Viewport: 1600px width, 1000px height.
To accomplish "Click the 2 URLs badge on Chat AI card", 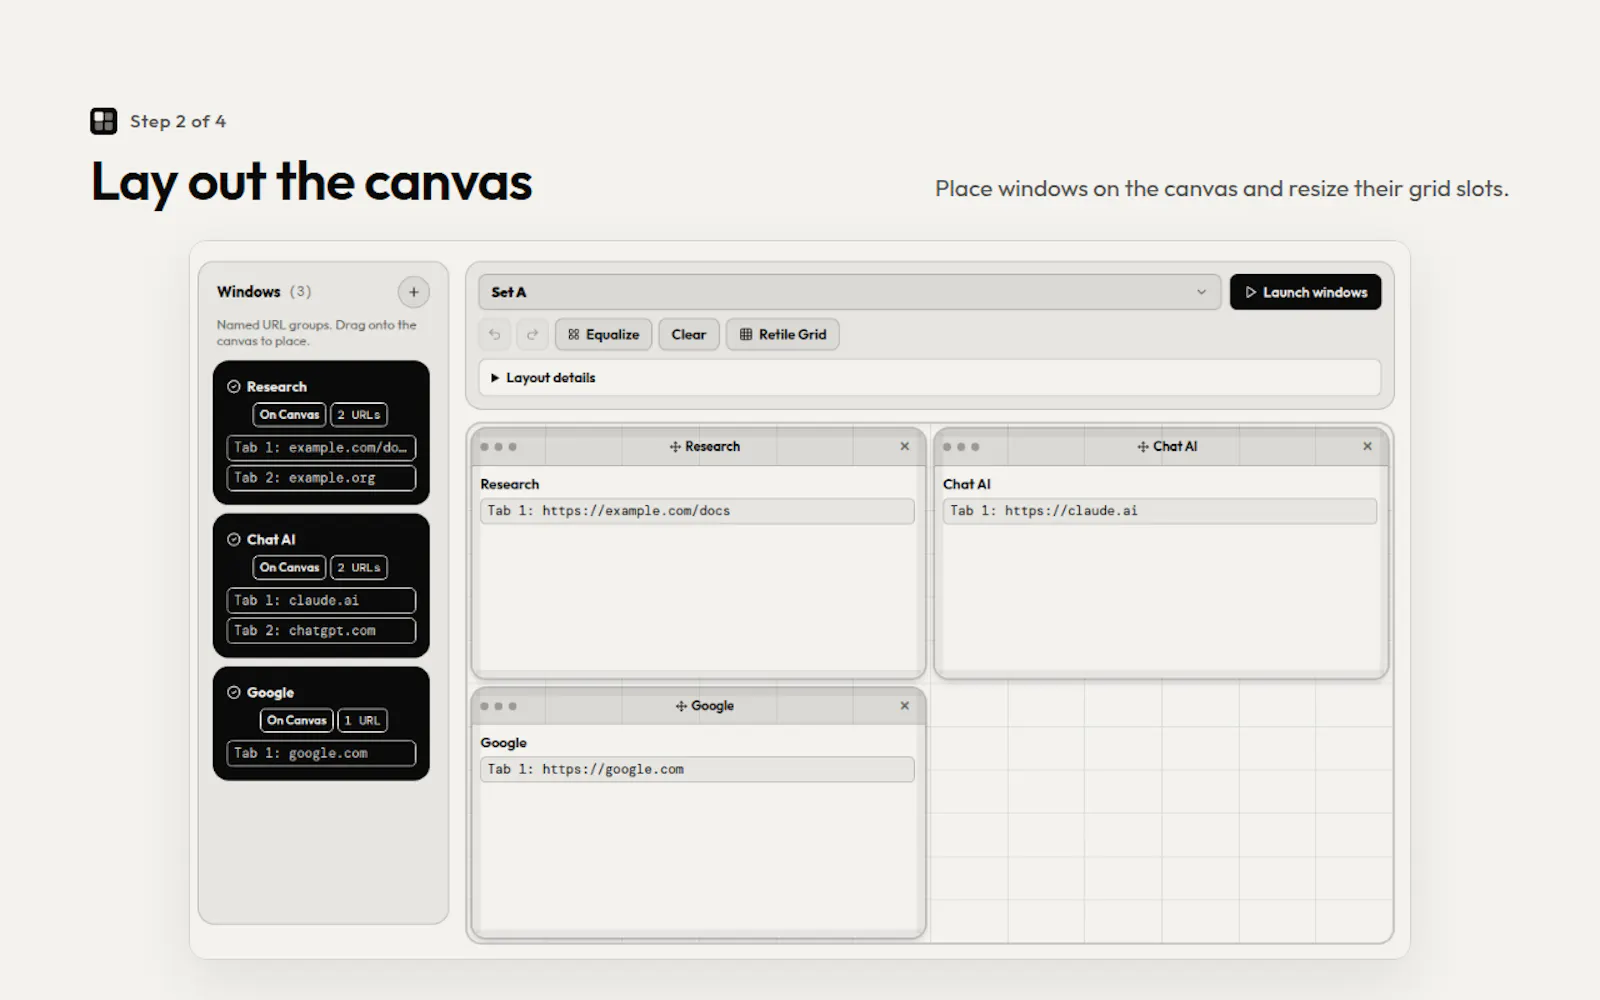I will point(359,568).
